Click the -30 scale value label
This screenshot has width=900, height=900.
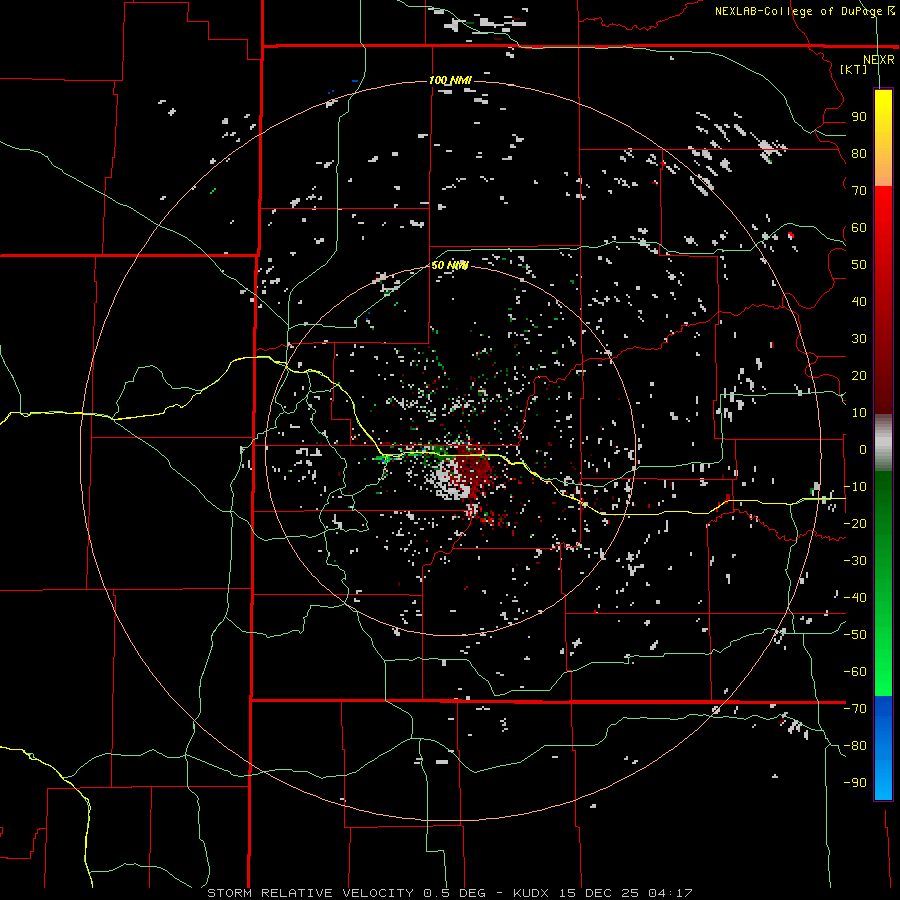point(855,561)
